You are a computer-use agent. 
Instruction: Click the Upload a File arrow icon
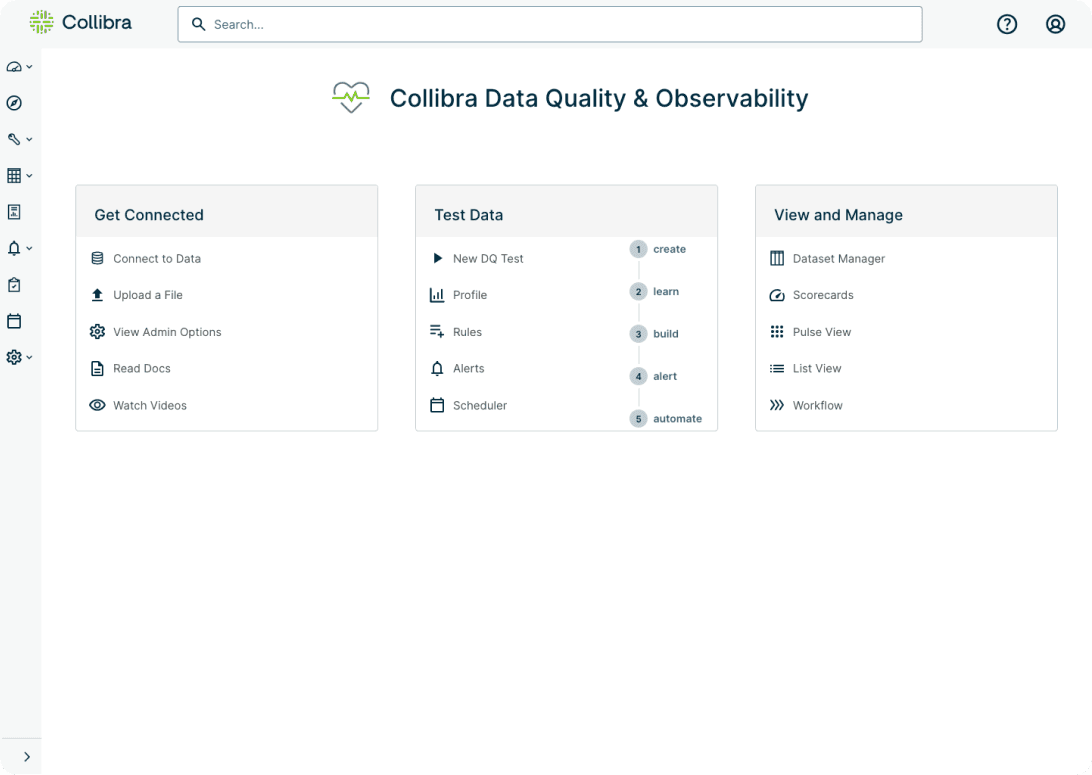pos(98,295)
